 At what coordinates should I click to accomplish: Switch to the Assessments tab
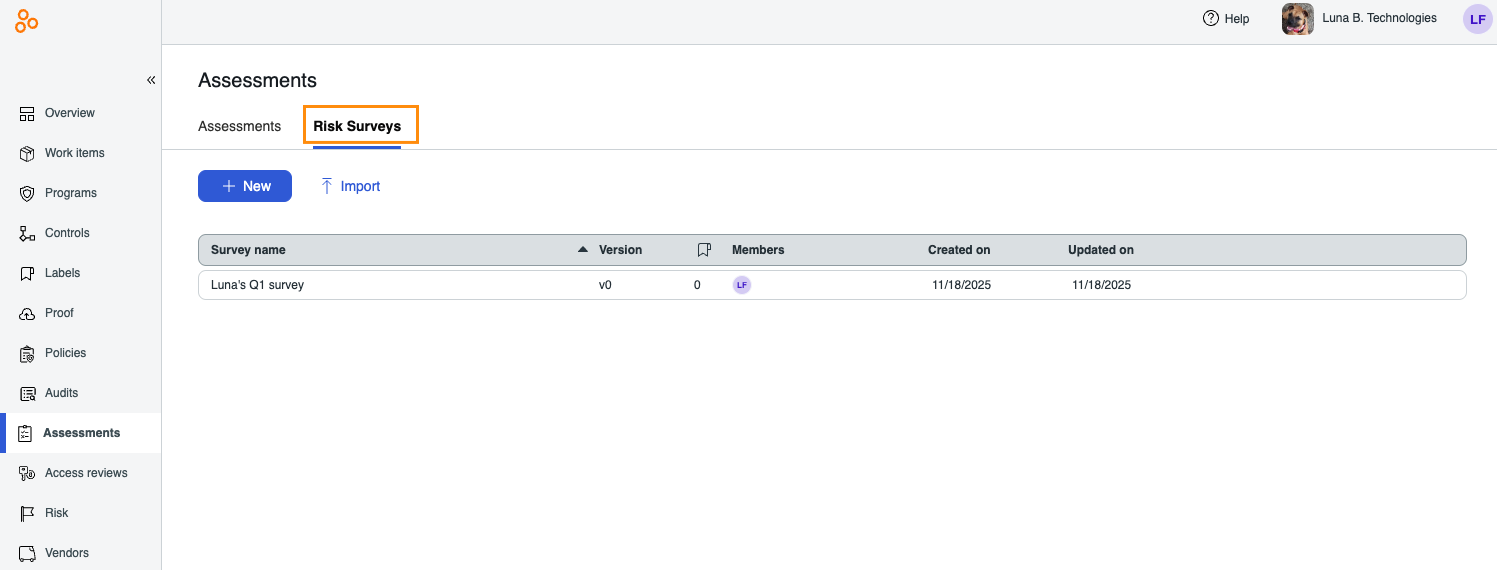pos(239,127)
